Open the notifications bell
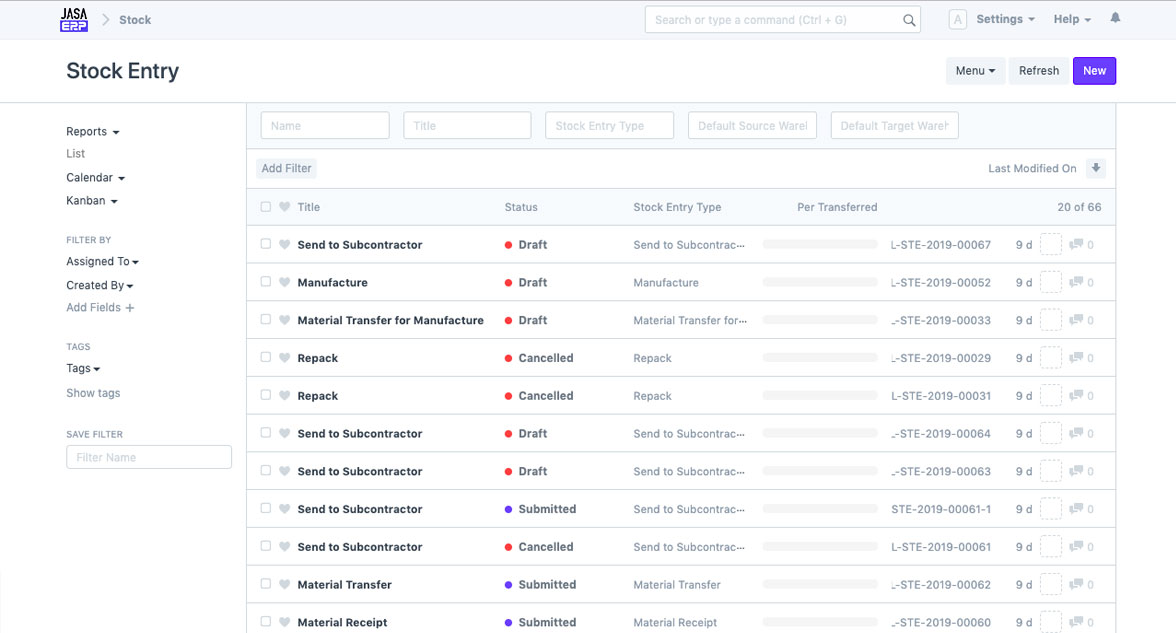 pos(1115,19)
